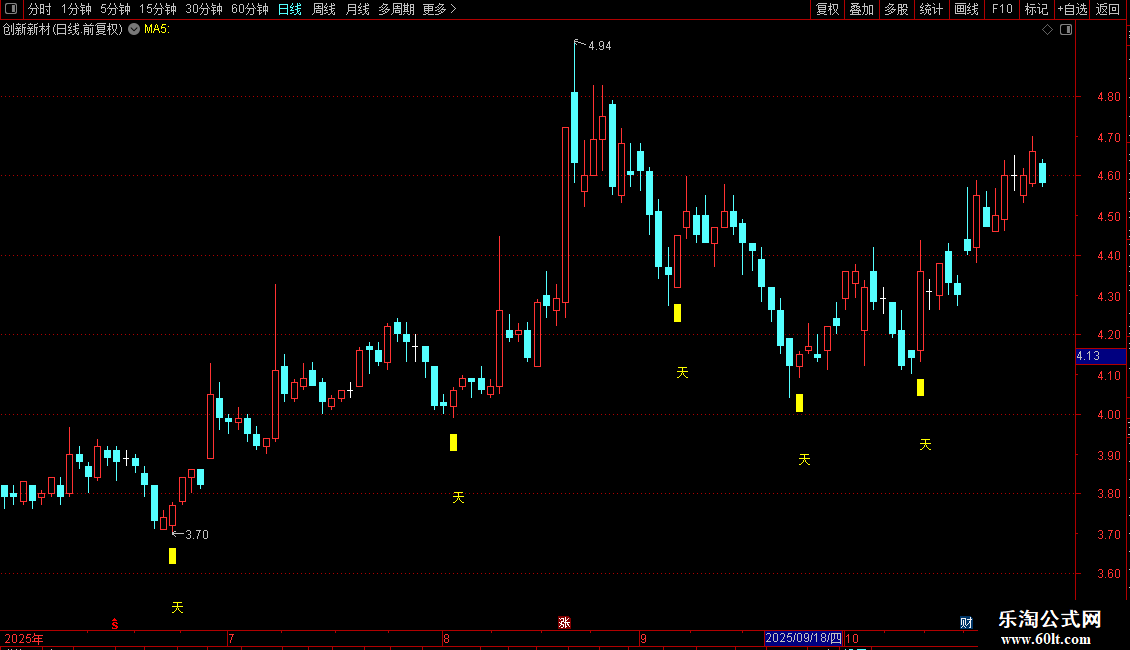
Task: Select the 1分钟 period
Action: [76, 9]
